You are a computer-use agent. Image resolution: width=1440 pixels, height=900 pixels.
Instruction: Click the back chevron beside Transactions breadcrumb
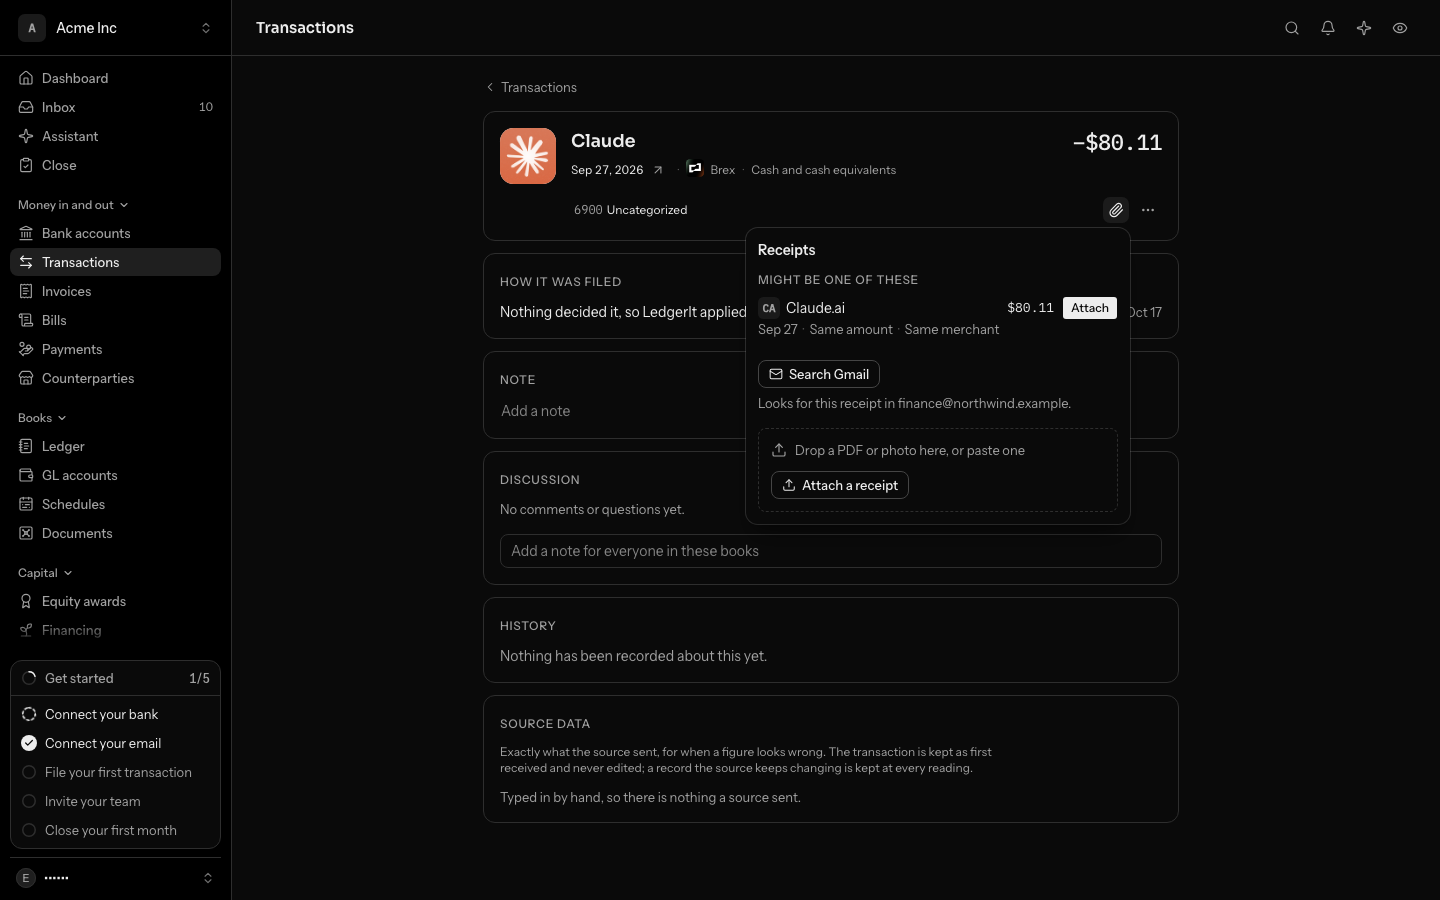pyautogui.click(x=490, y=87)
